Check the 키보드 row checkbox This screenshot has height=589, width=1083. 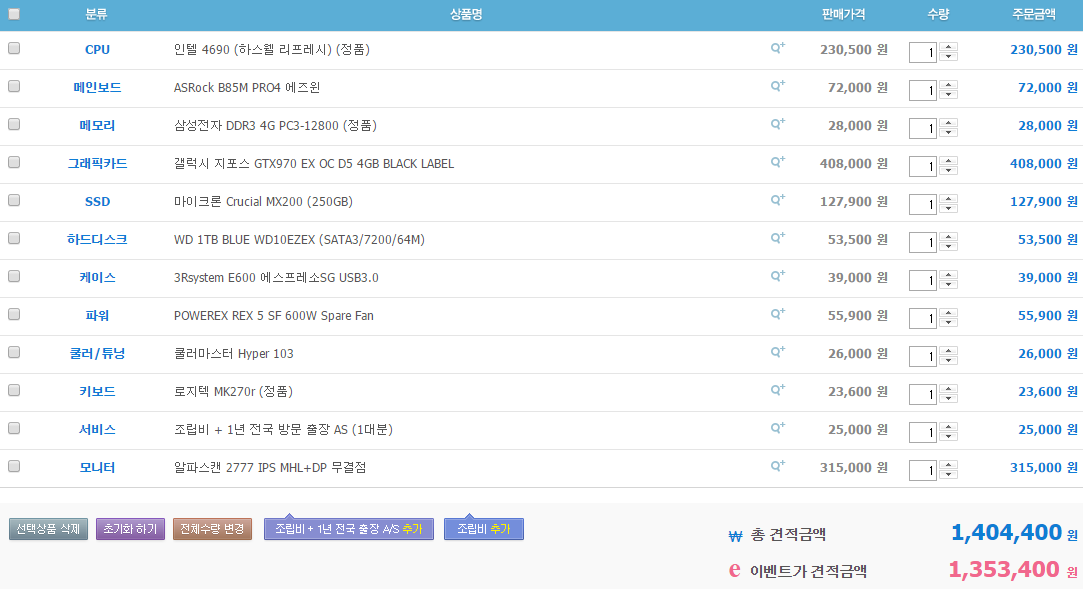point(14,390)
